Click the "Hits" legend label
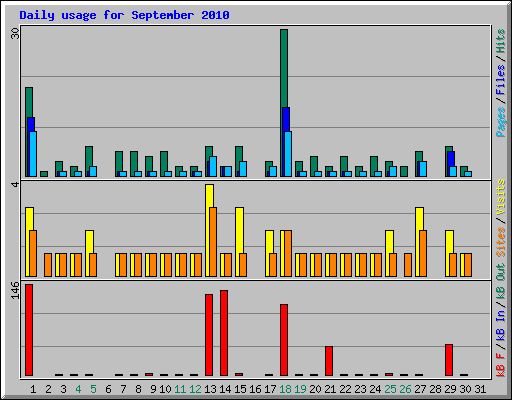512x400 pixels. coord(500,42)
